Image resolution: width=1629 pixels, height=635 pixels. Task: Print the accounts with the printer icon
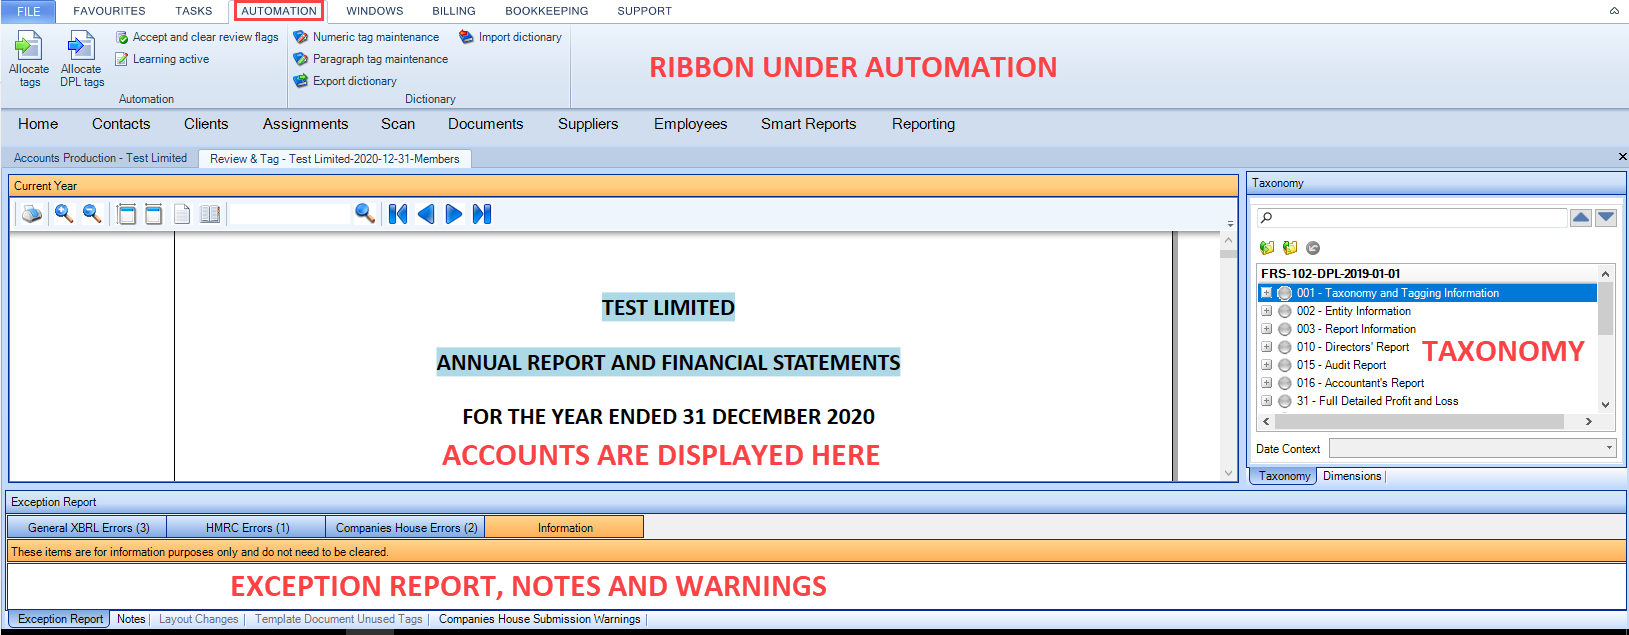[x=32, y=214]
